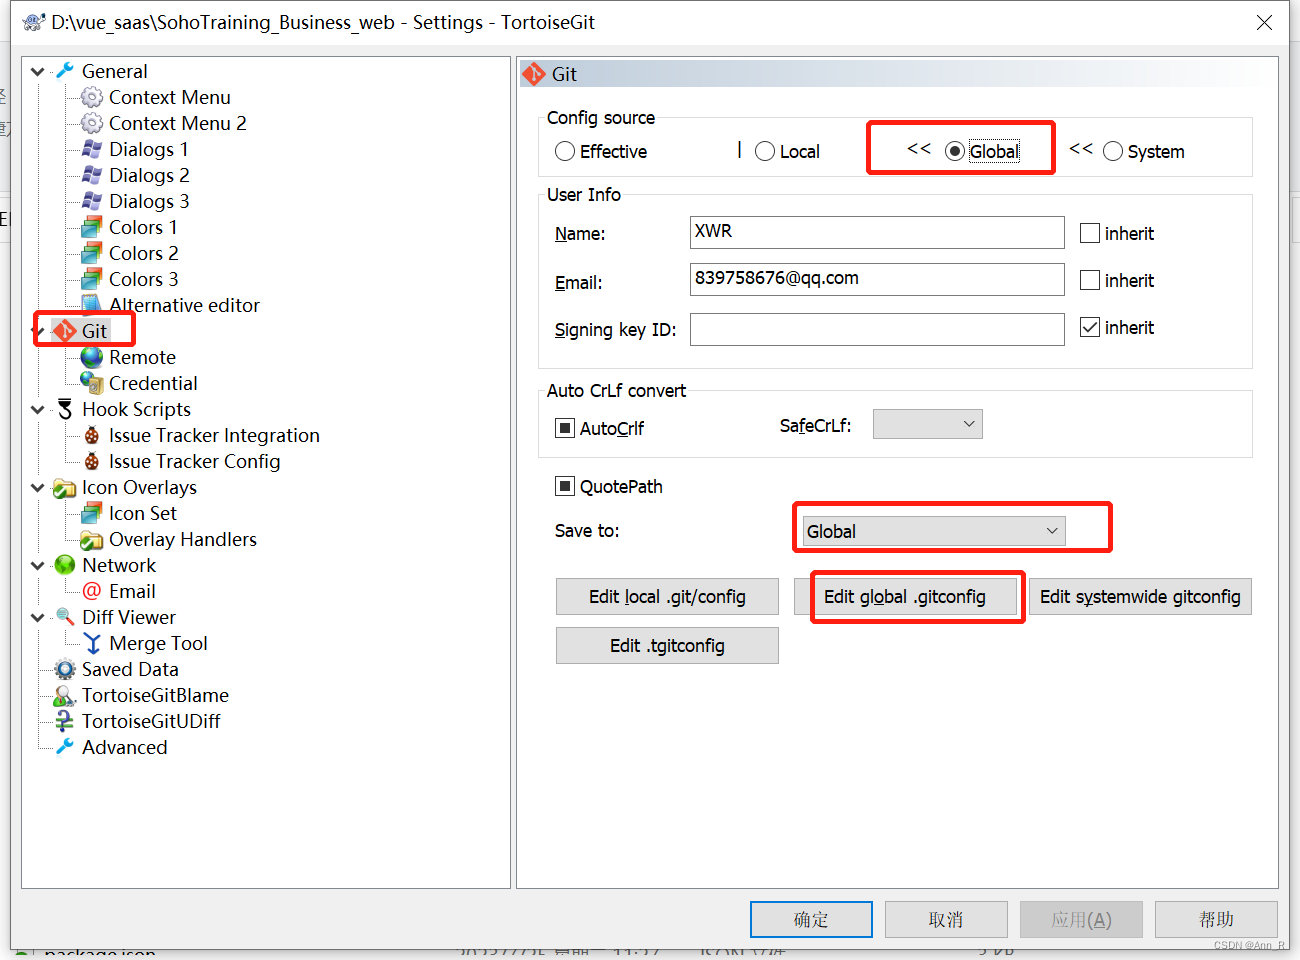Click the Merge Tool merge icon
Screen dimensions: 1300x960
(92, 643)
